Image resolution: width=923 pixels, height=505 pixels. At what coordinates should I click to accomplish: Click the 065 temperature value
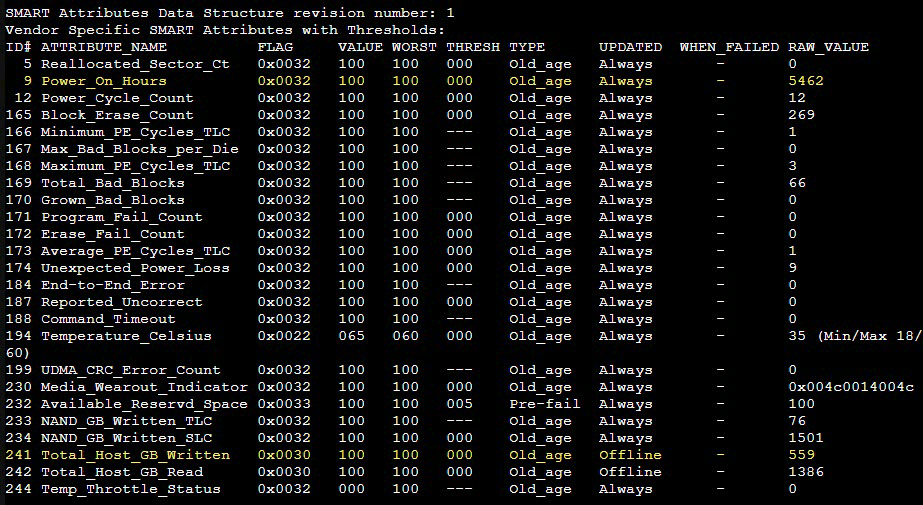pos(351,337)
